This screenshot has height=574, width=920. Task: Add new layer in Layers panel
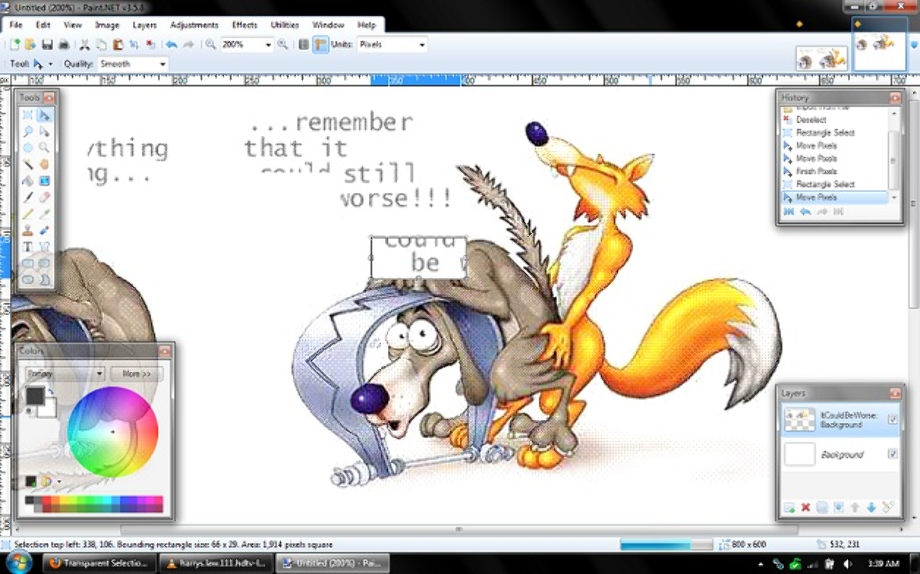pos(789,508)
